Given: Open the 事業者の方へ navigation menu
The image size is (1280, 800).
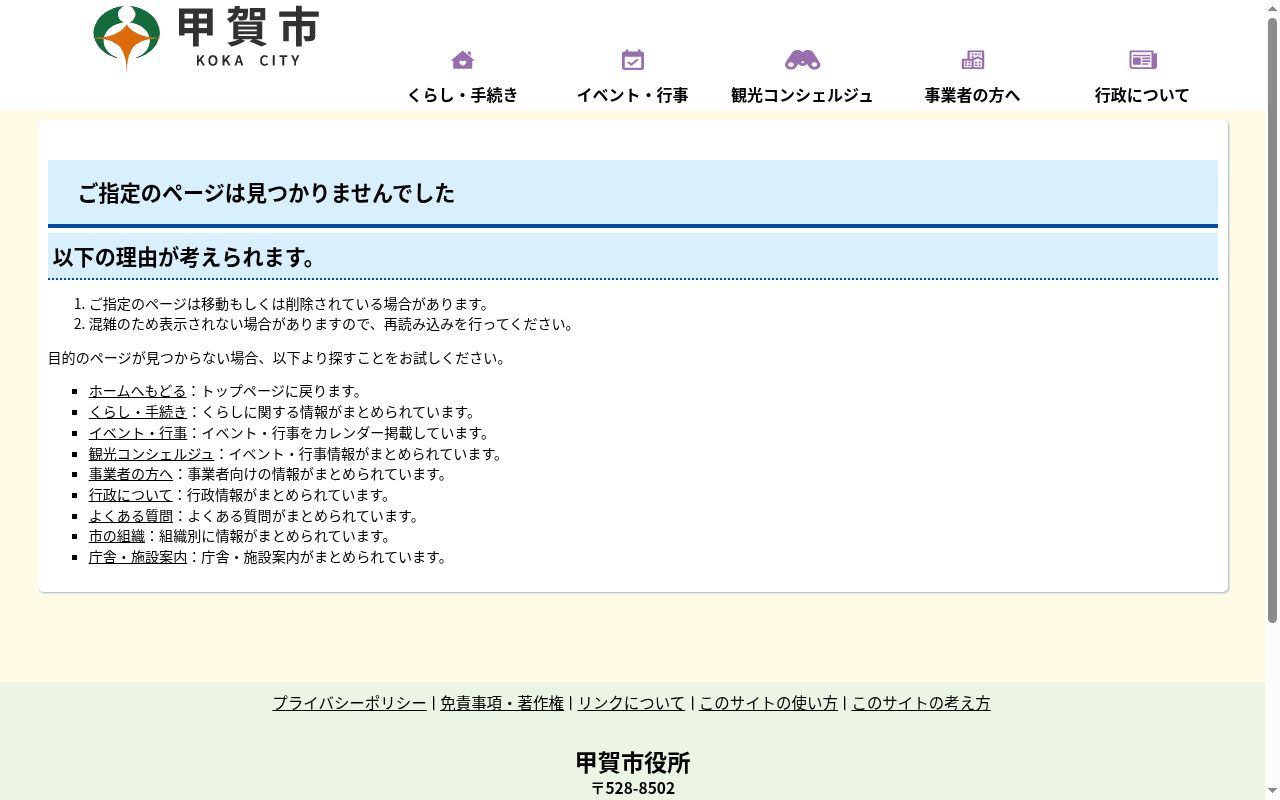Looking at the screenshot, I should click(973, 95).
